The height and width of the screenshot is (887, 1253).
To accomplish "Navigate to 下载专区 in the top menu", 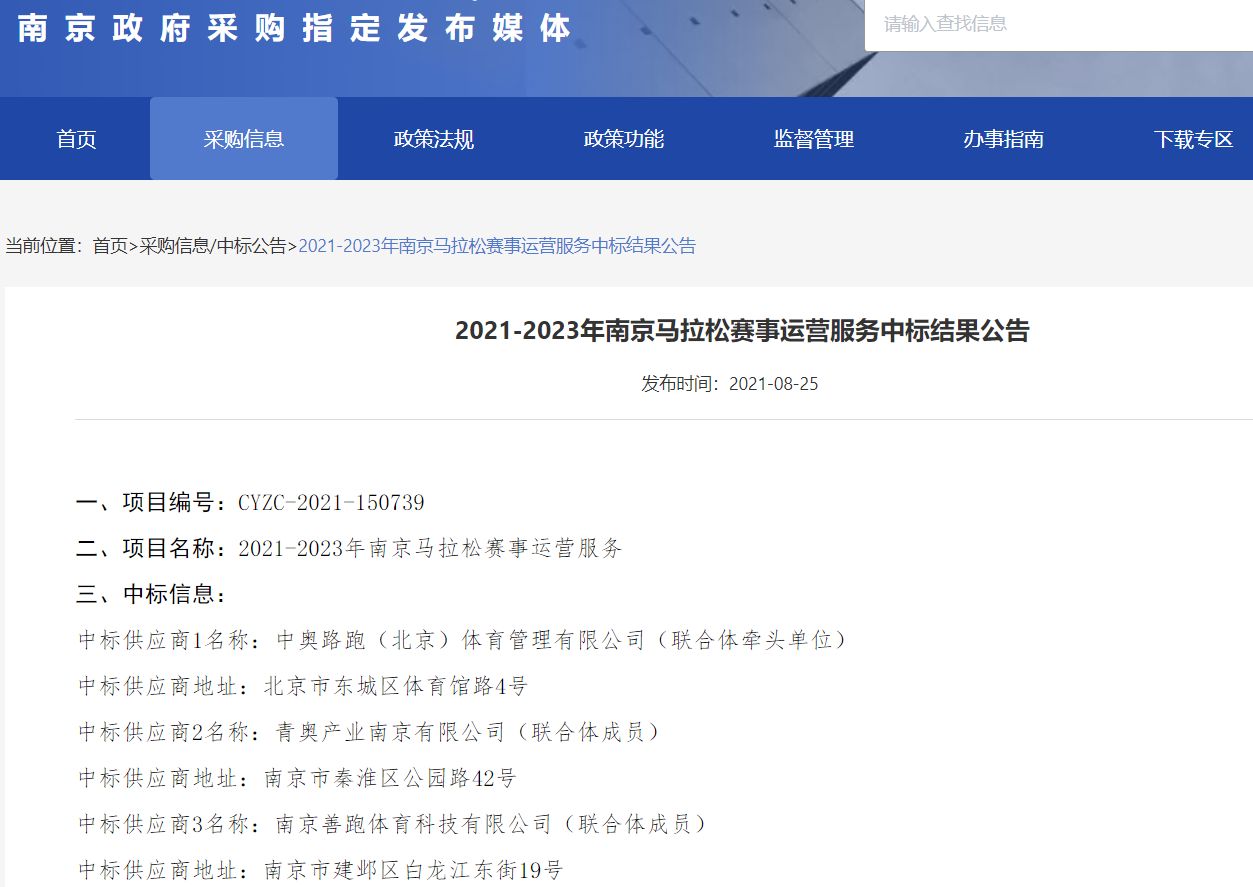I will [1194, 139].
